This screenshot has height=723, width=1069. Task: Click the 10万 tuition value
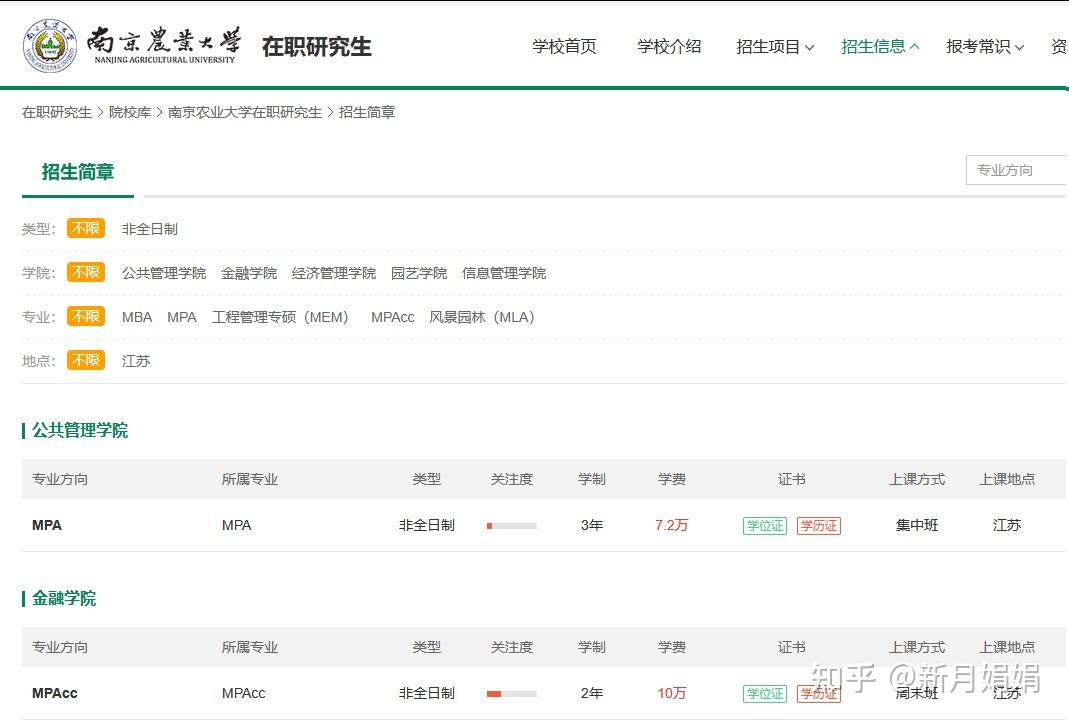tap(672, 693)
